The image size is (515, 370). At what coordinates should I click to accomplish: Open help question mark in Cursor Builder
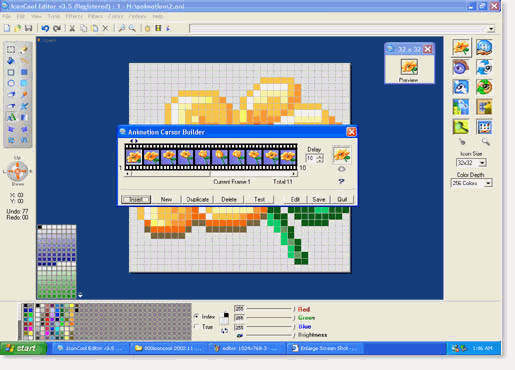click(341, 181)
